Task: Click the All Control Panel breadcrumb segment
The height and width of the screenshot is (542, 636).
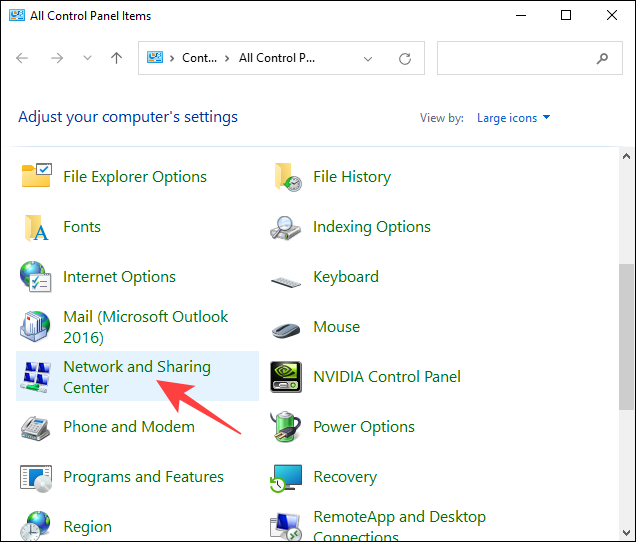Action: [x=278, y=58]
